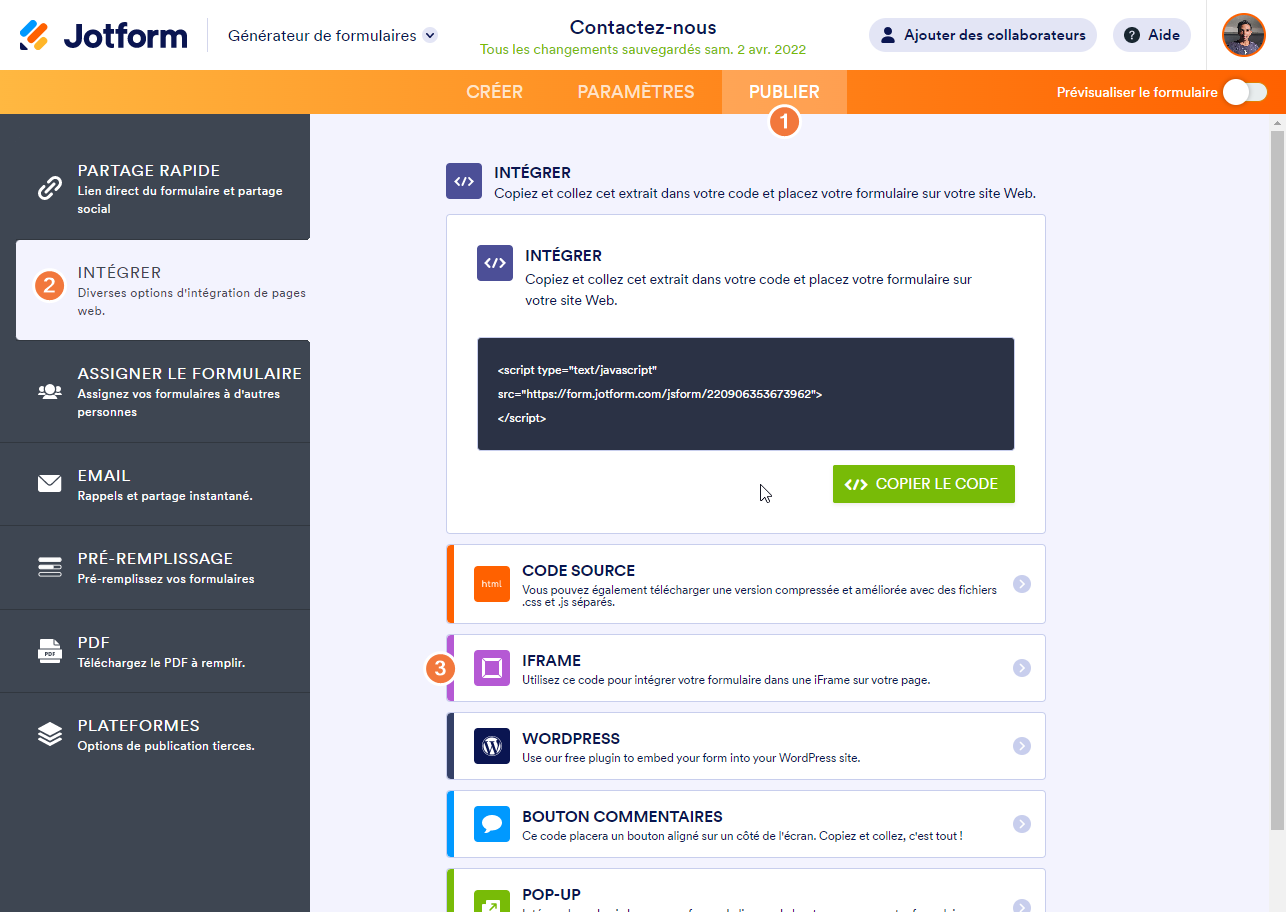Open the Générateur de formulaires dropdown
This screenshot has height=912, width=1286.
click(x=333, y=35)
